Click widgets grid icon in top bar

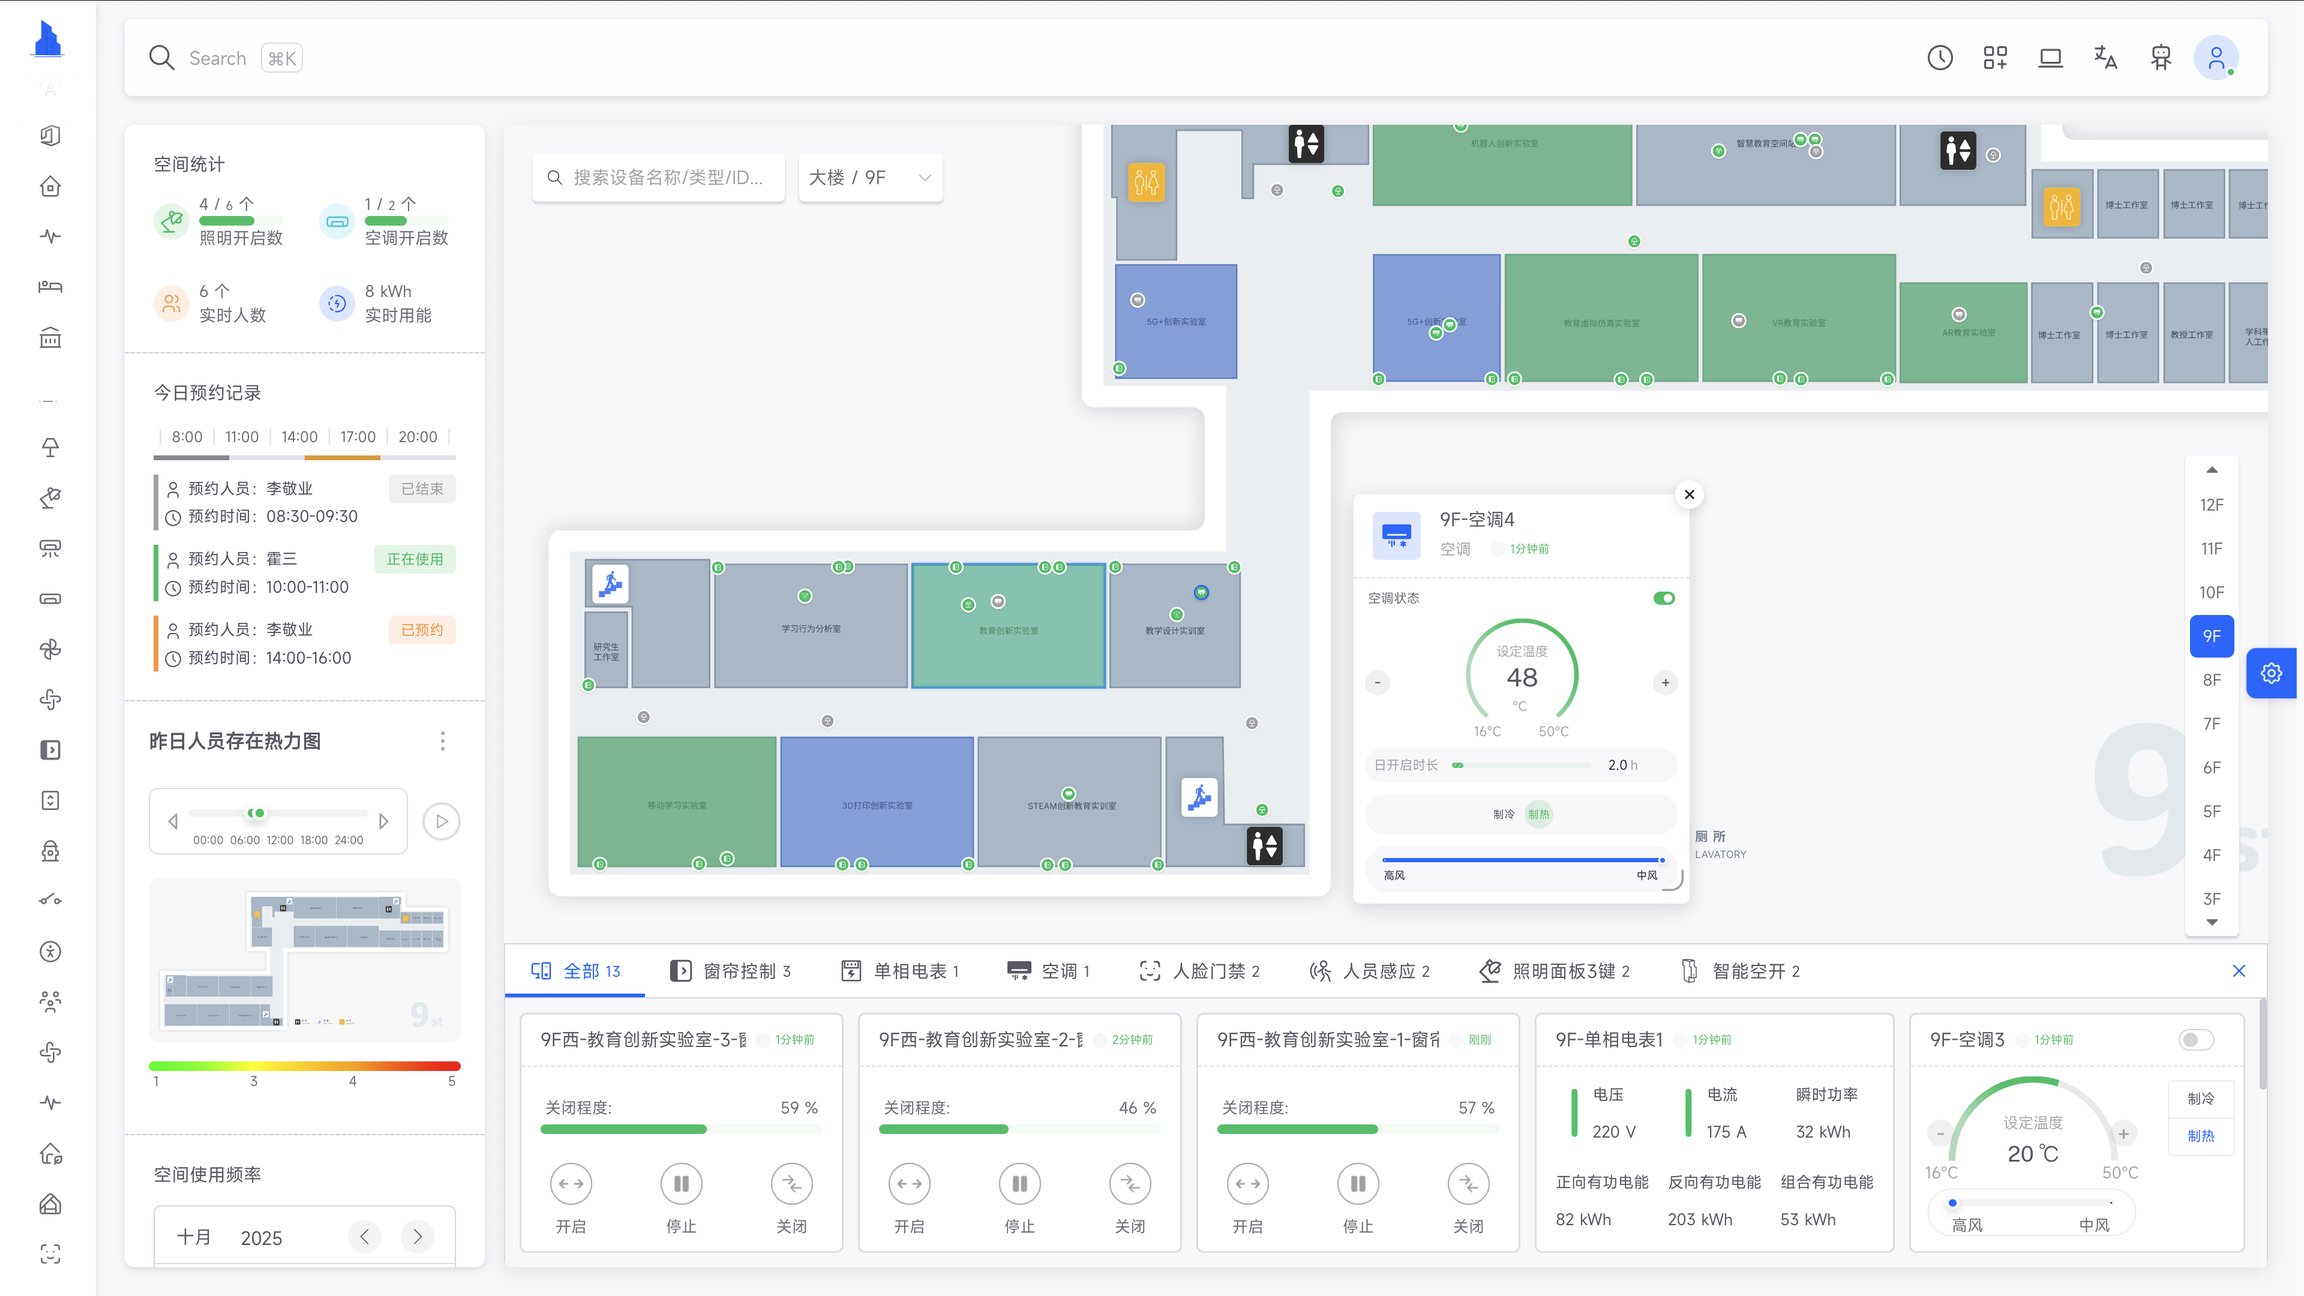click(1995, 58)
